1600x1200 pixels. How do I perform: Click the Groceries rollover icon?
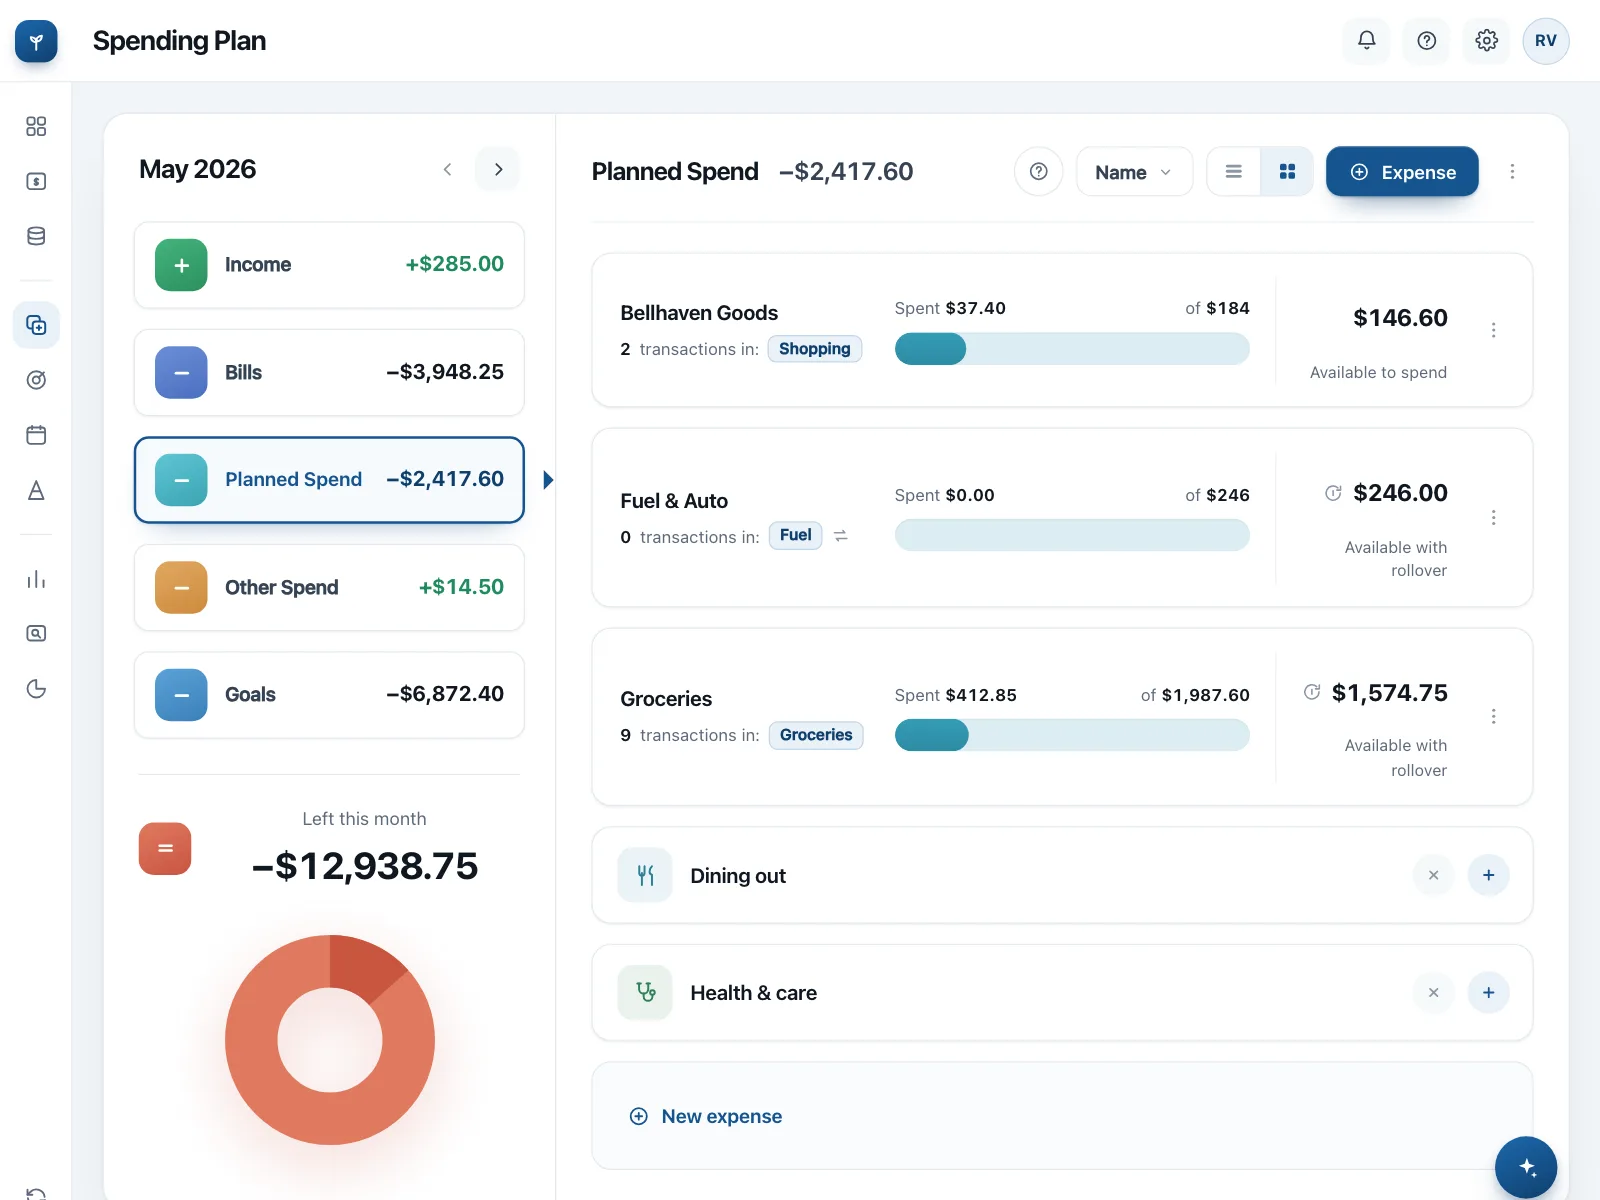click(x=1312, y=692)
